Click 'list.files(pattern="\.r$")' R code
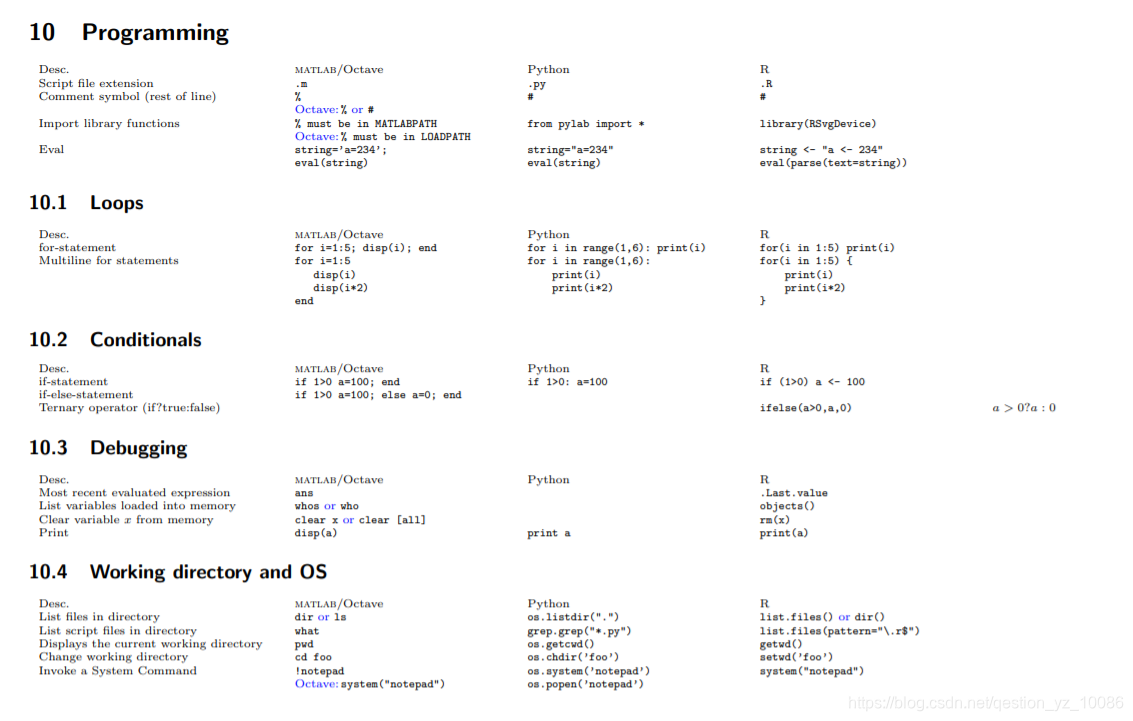Viewport: 1133px width, 721px height. [x=840, y=631]
